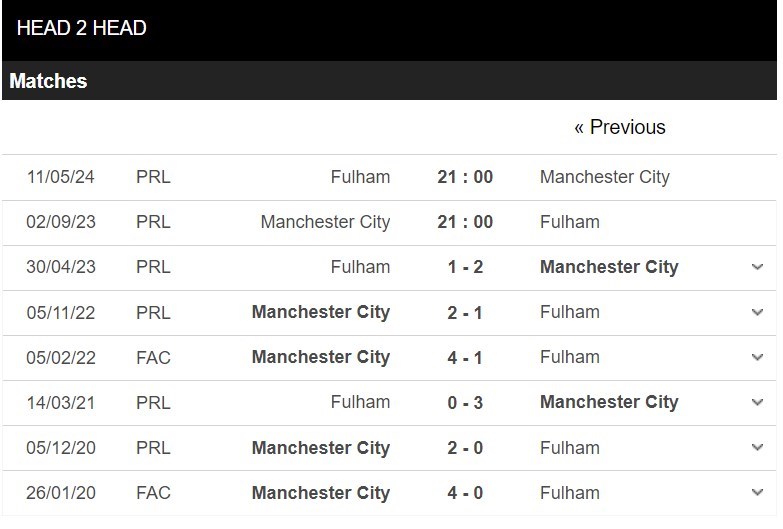783x529 pixels.
Task: Select the FAC label on 05/02/22
Action: 153,358
